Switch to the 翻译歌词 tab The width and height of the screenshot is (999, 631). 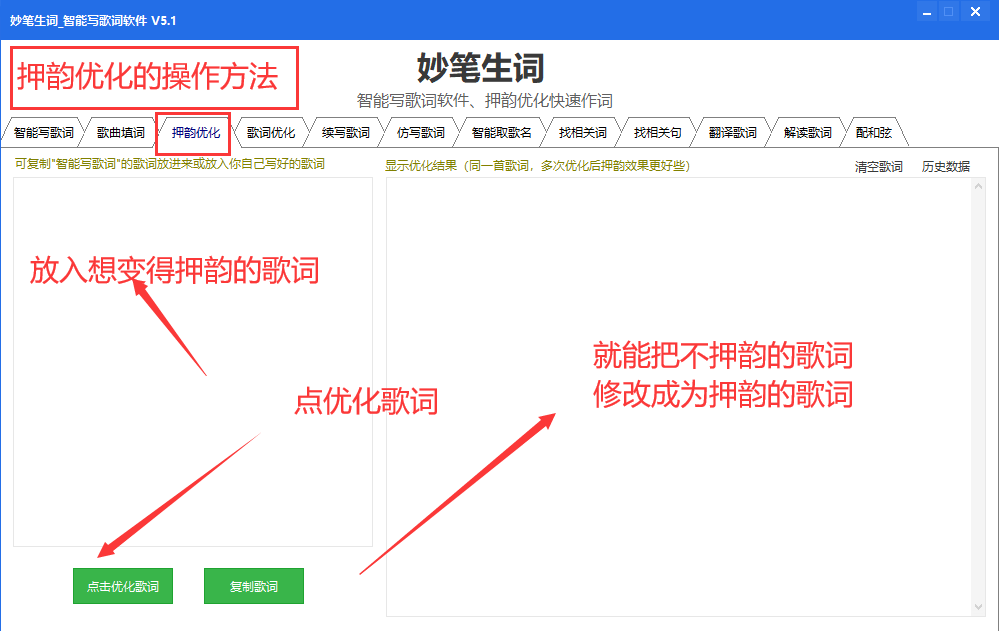coord(733,133)
